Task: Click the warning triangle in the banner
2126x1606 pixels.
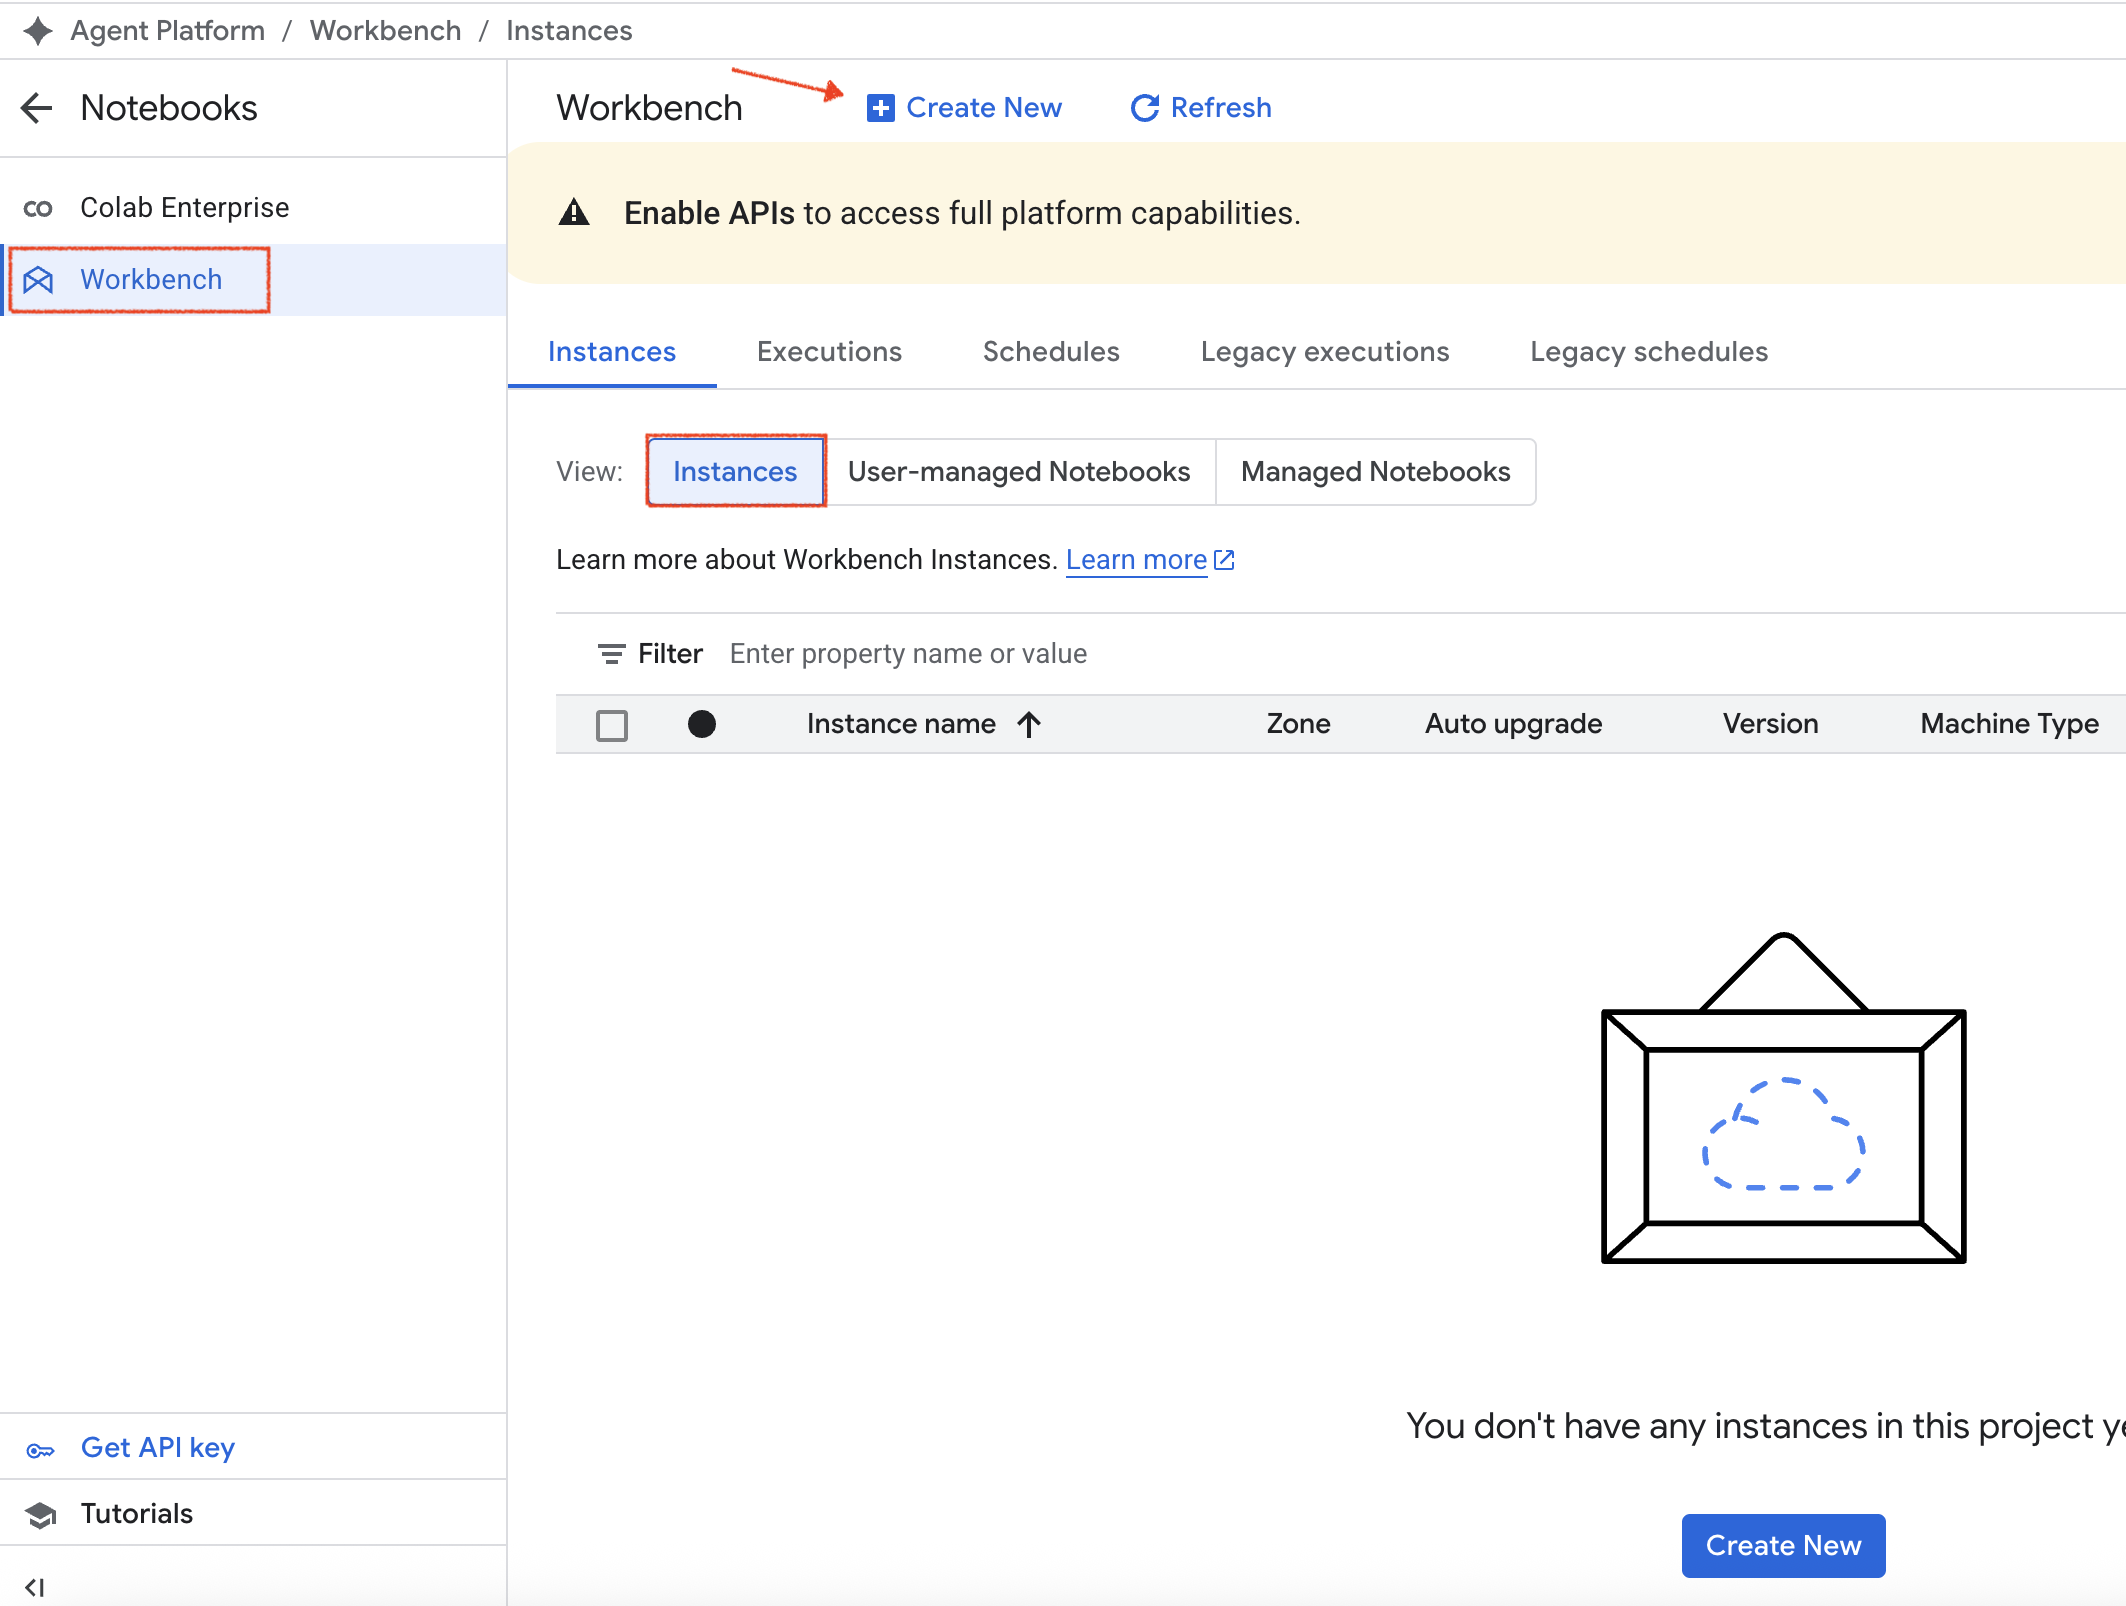Action: coord(574,213)
